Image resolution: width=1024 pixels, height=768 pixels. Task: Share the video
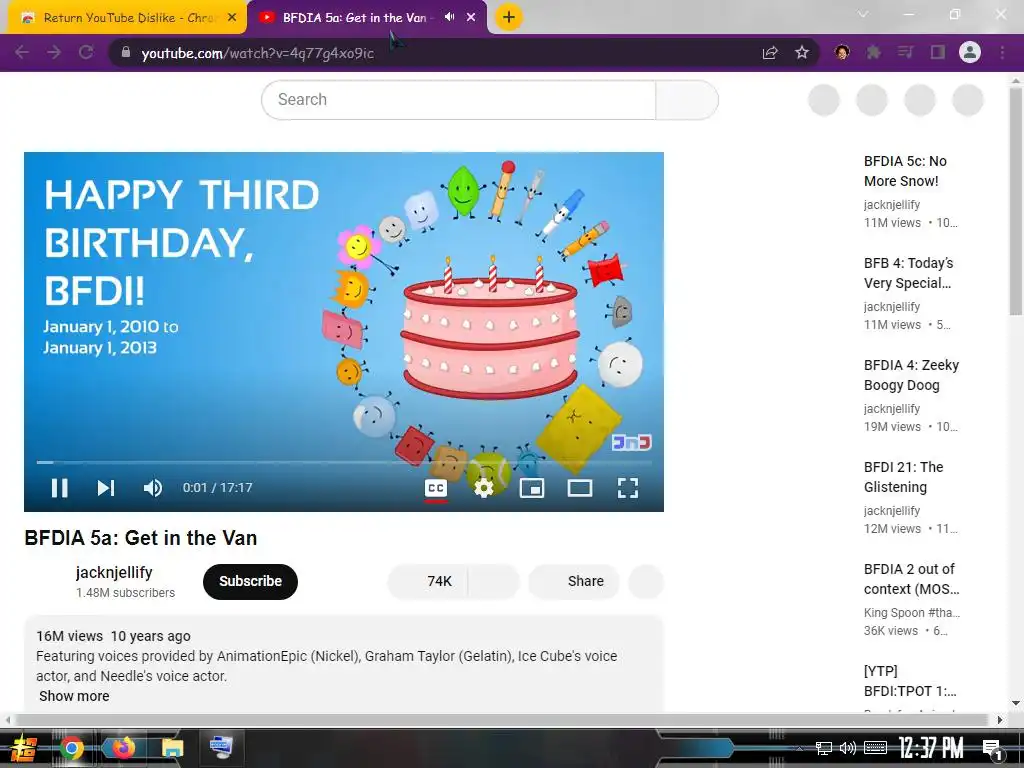point(574,581)
